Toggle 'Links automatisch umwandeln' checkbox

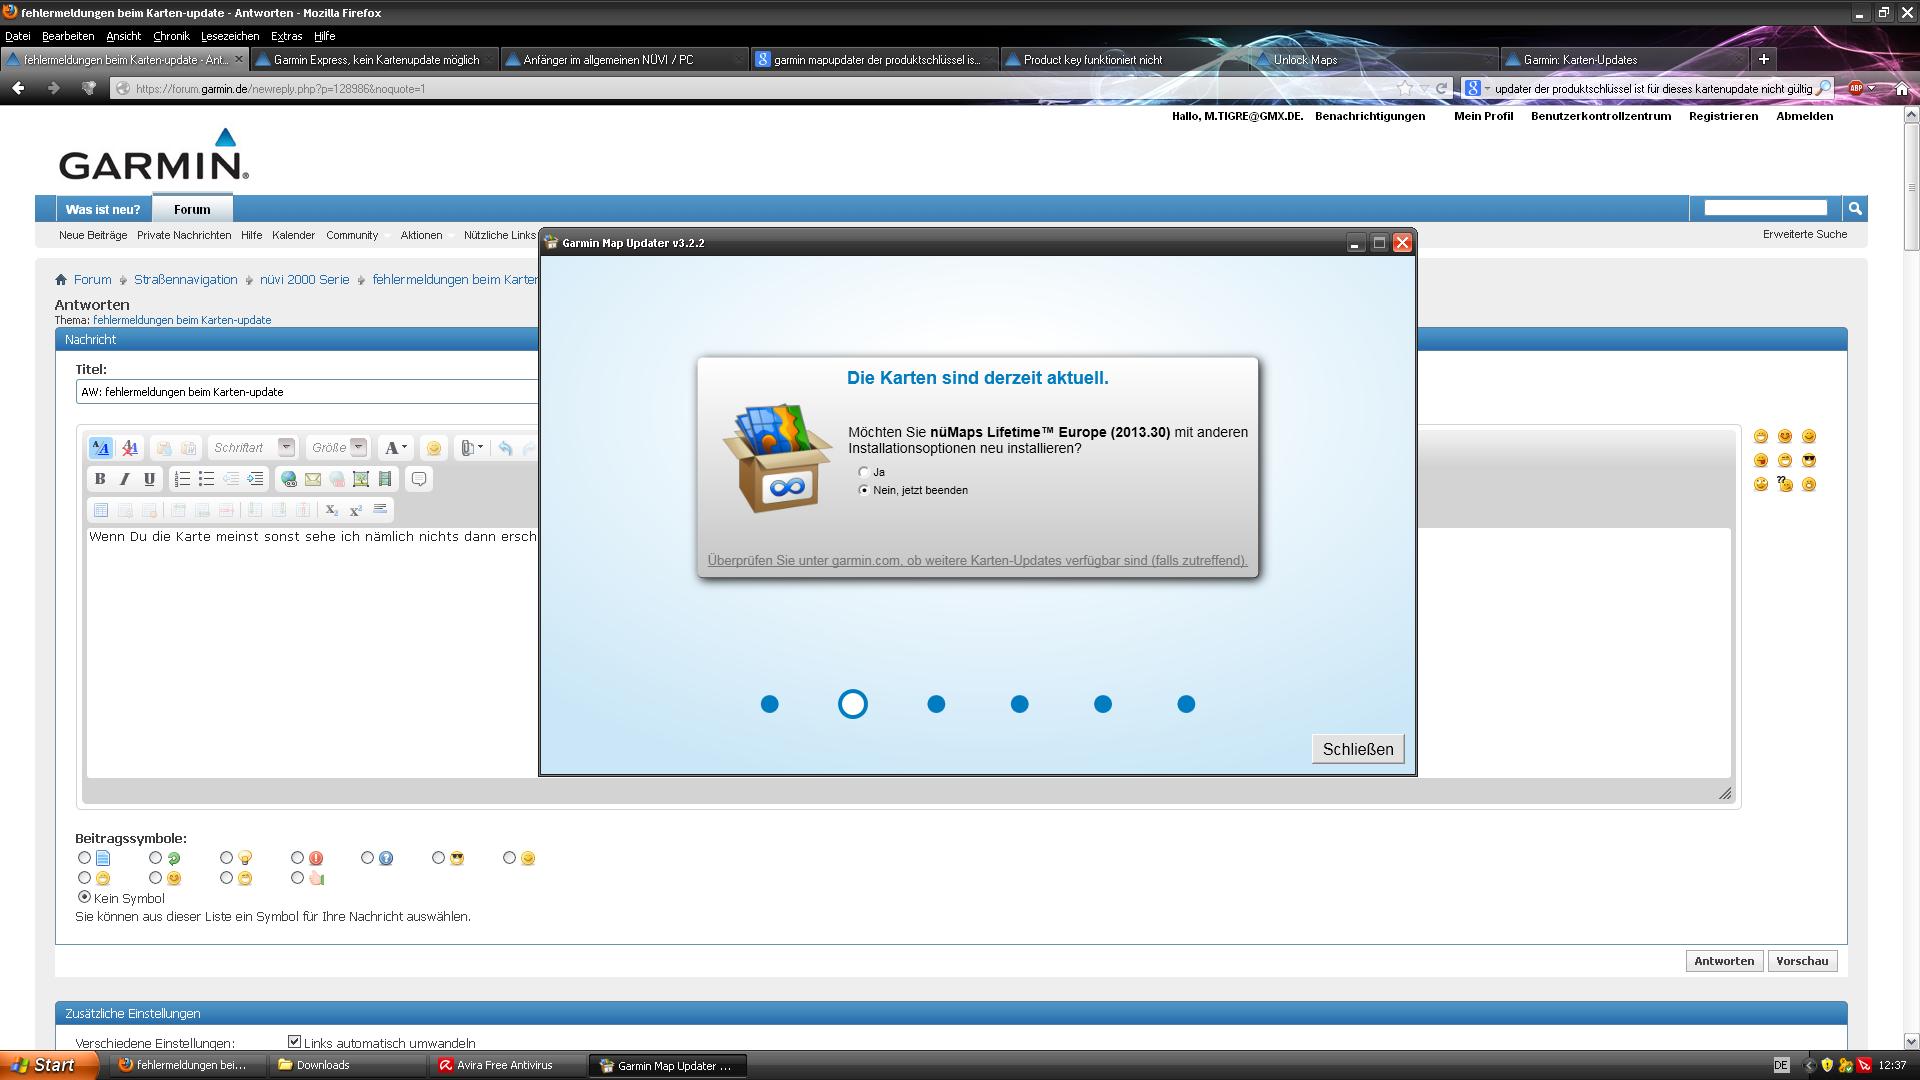click(x=294, y=1042)
